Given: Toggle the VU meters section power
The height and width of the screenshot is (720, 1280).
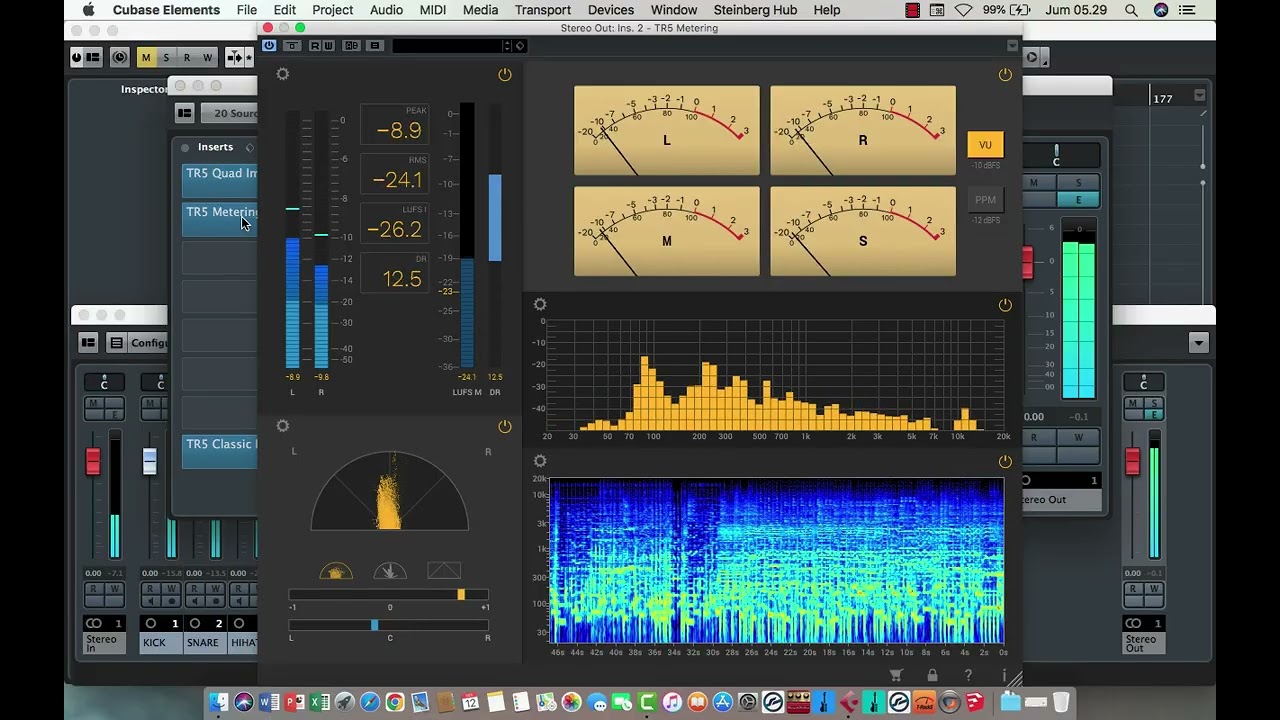Looking at the screenshot, I should (1005, 75).
